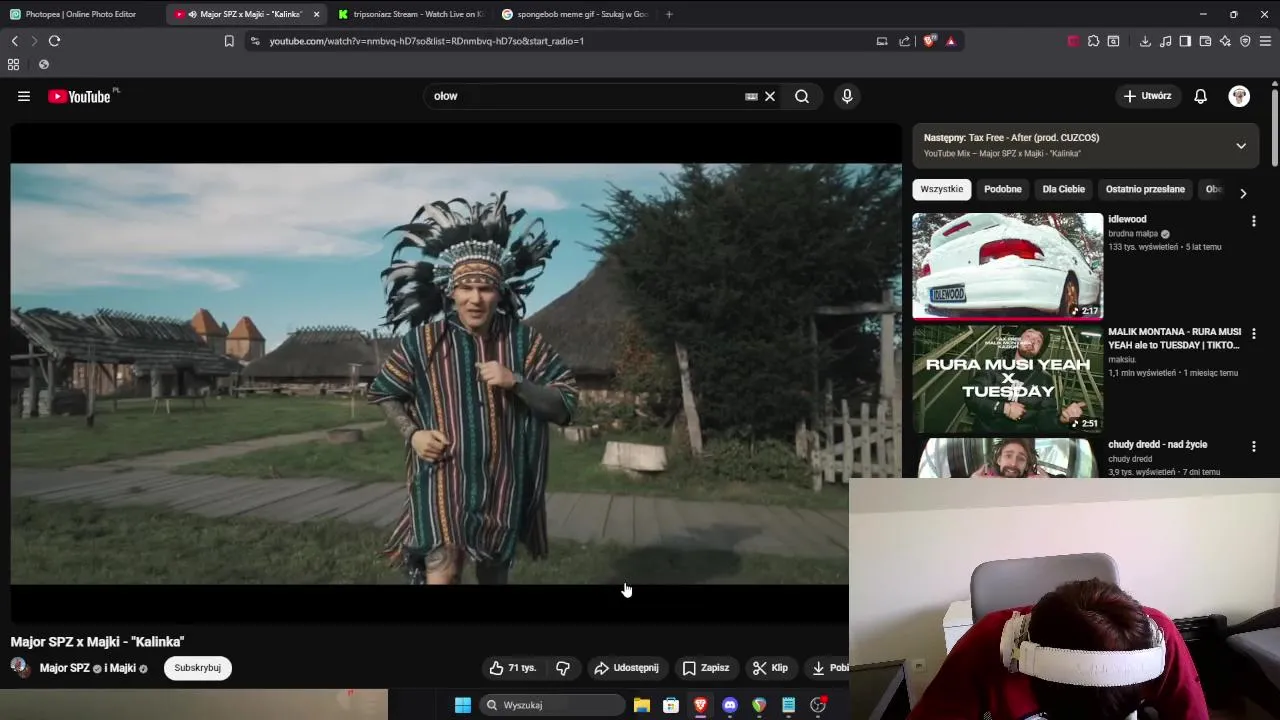Open OBS Studio from taskbar
This screenshot has width=1280, height=720.
pyautogui.click(x=818, y=705)
